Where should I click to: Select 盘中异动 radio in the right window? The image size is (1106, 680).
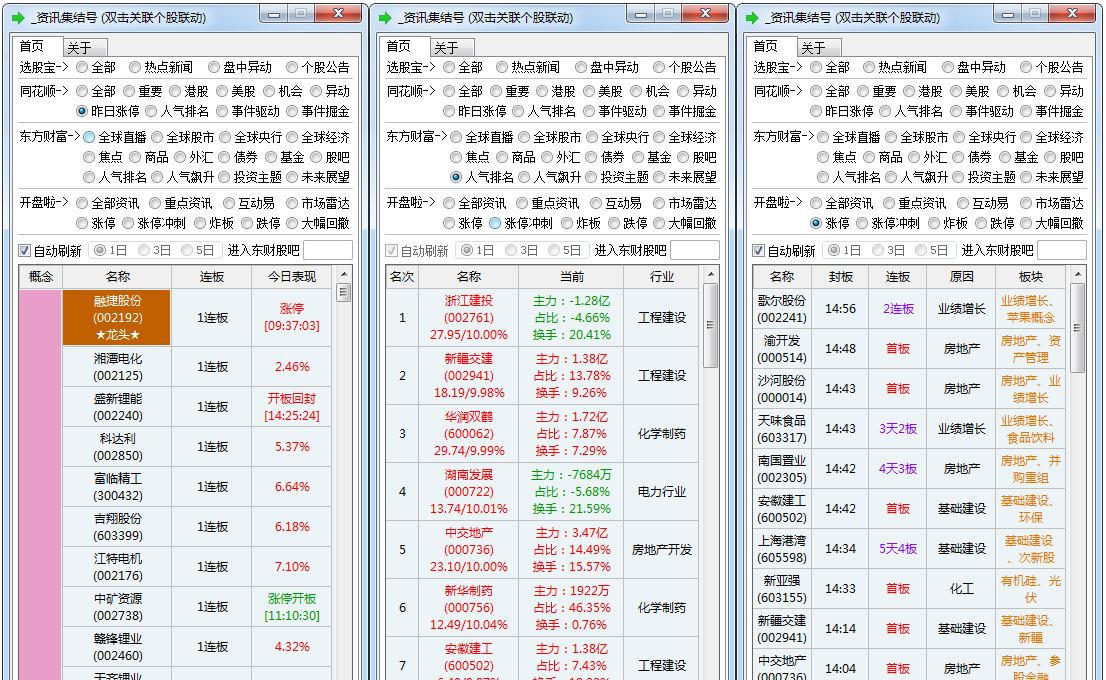pos(947,67)
